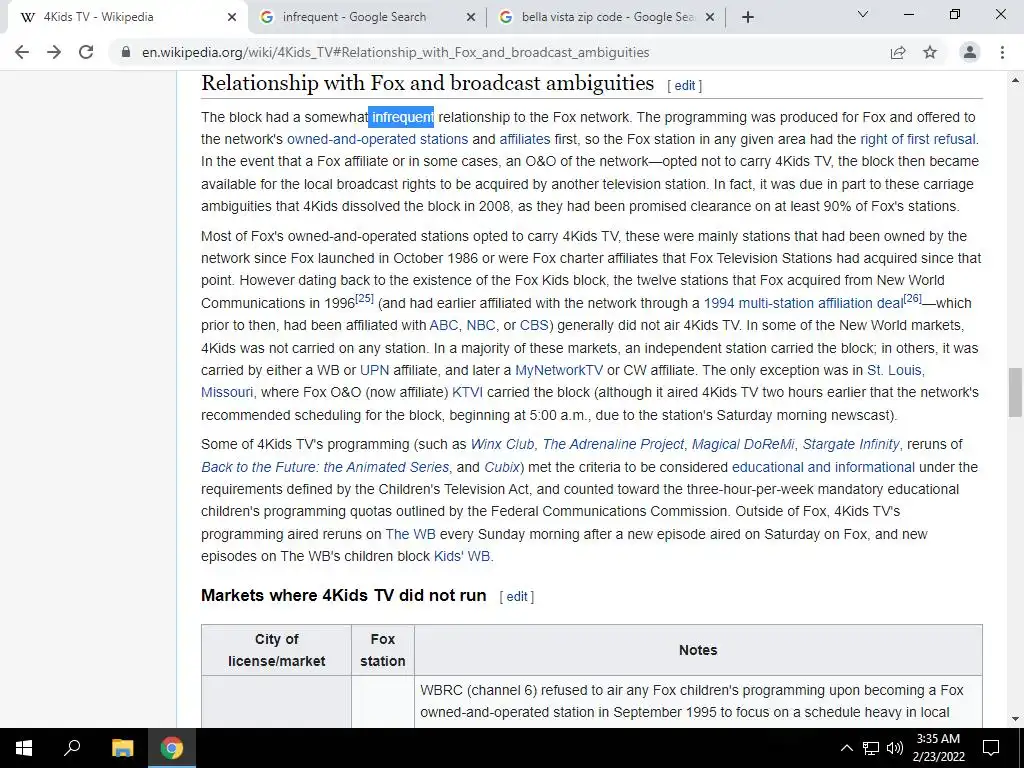The width and height of the screenshot is (1024, 768).
Task: Open the St. Louis, Missouri link
Action: [895, 370]
